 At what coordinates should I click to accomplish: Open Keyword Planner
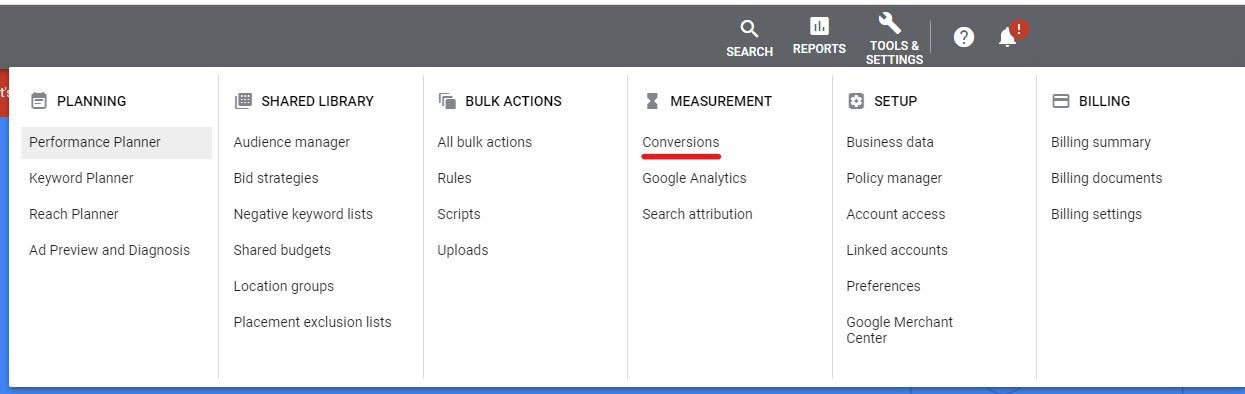tap(81, 178)
